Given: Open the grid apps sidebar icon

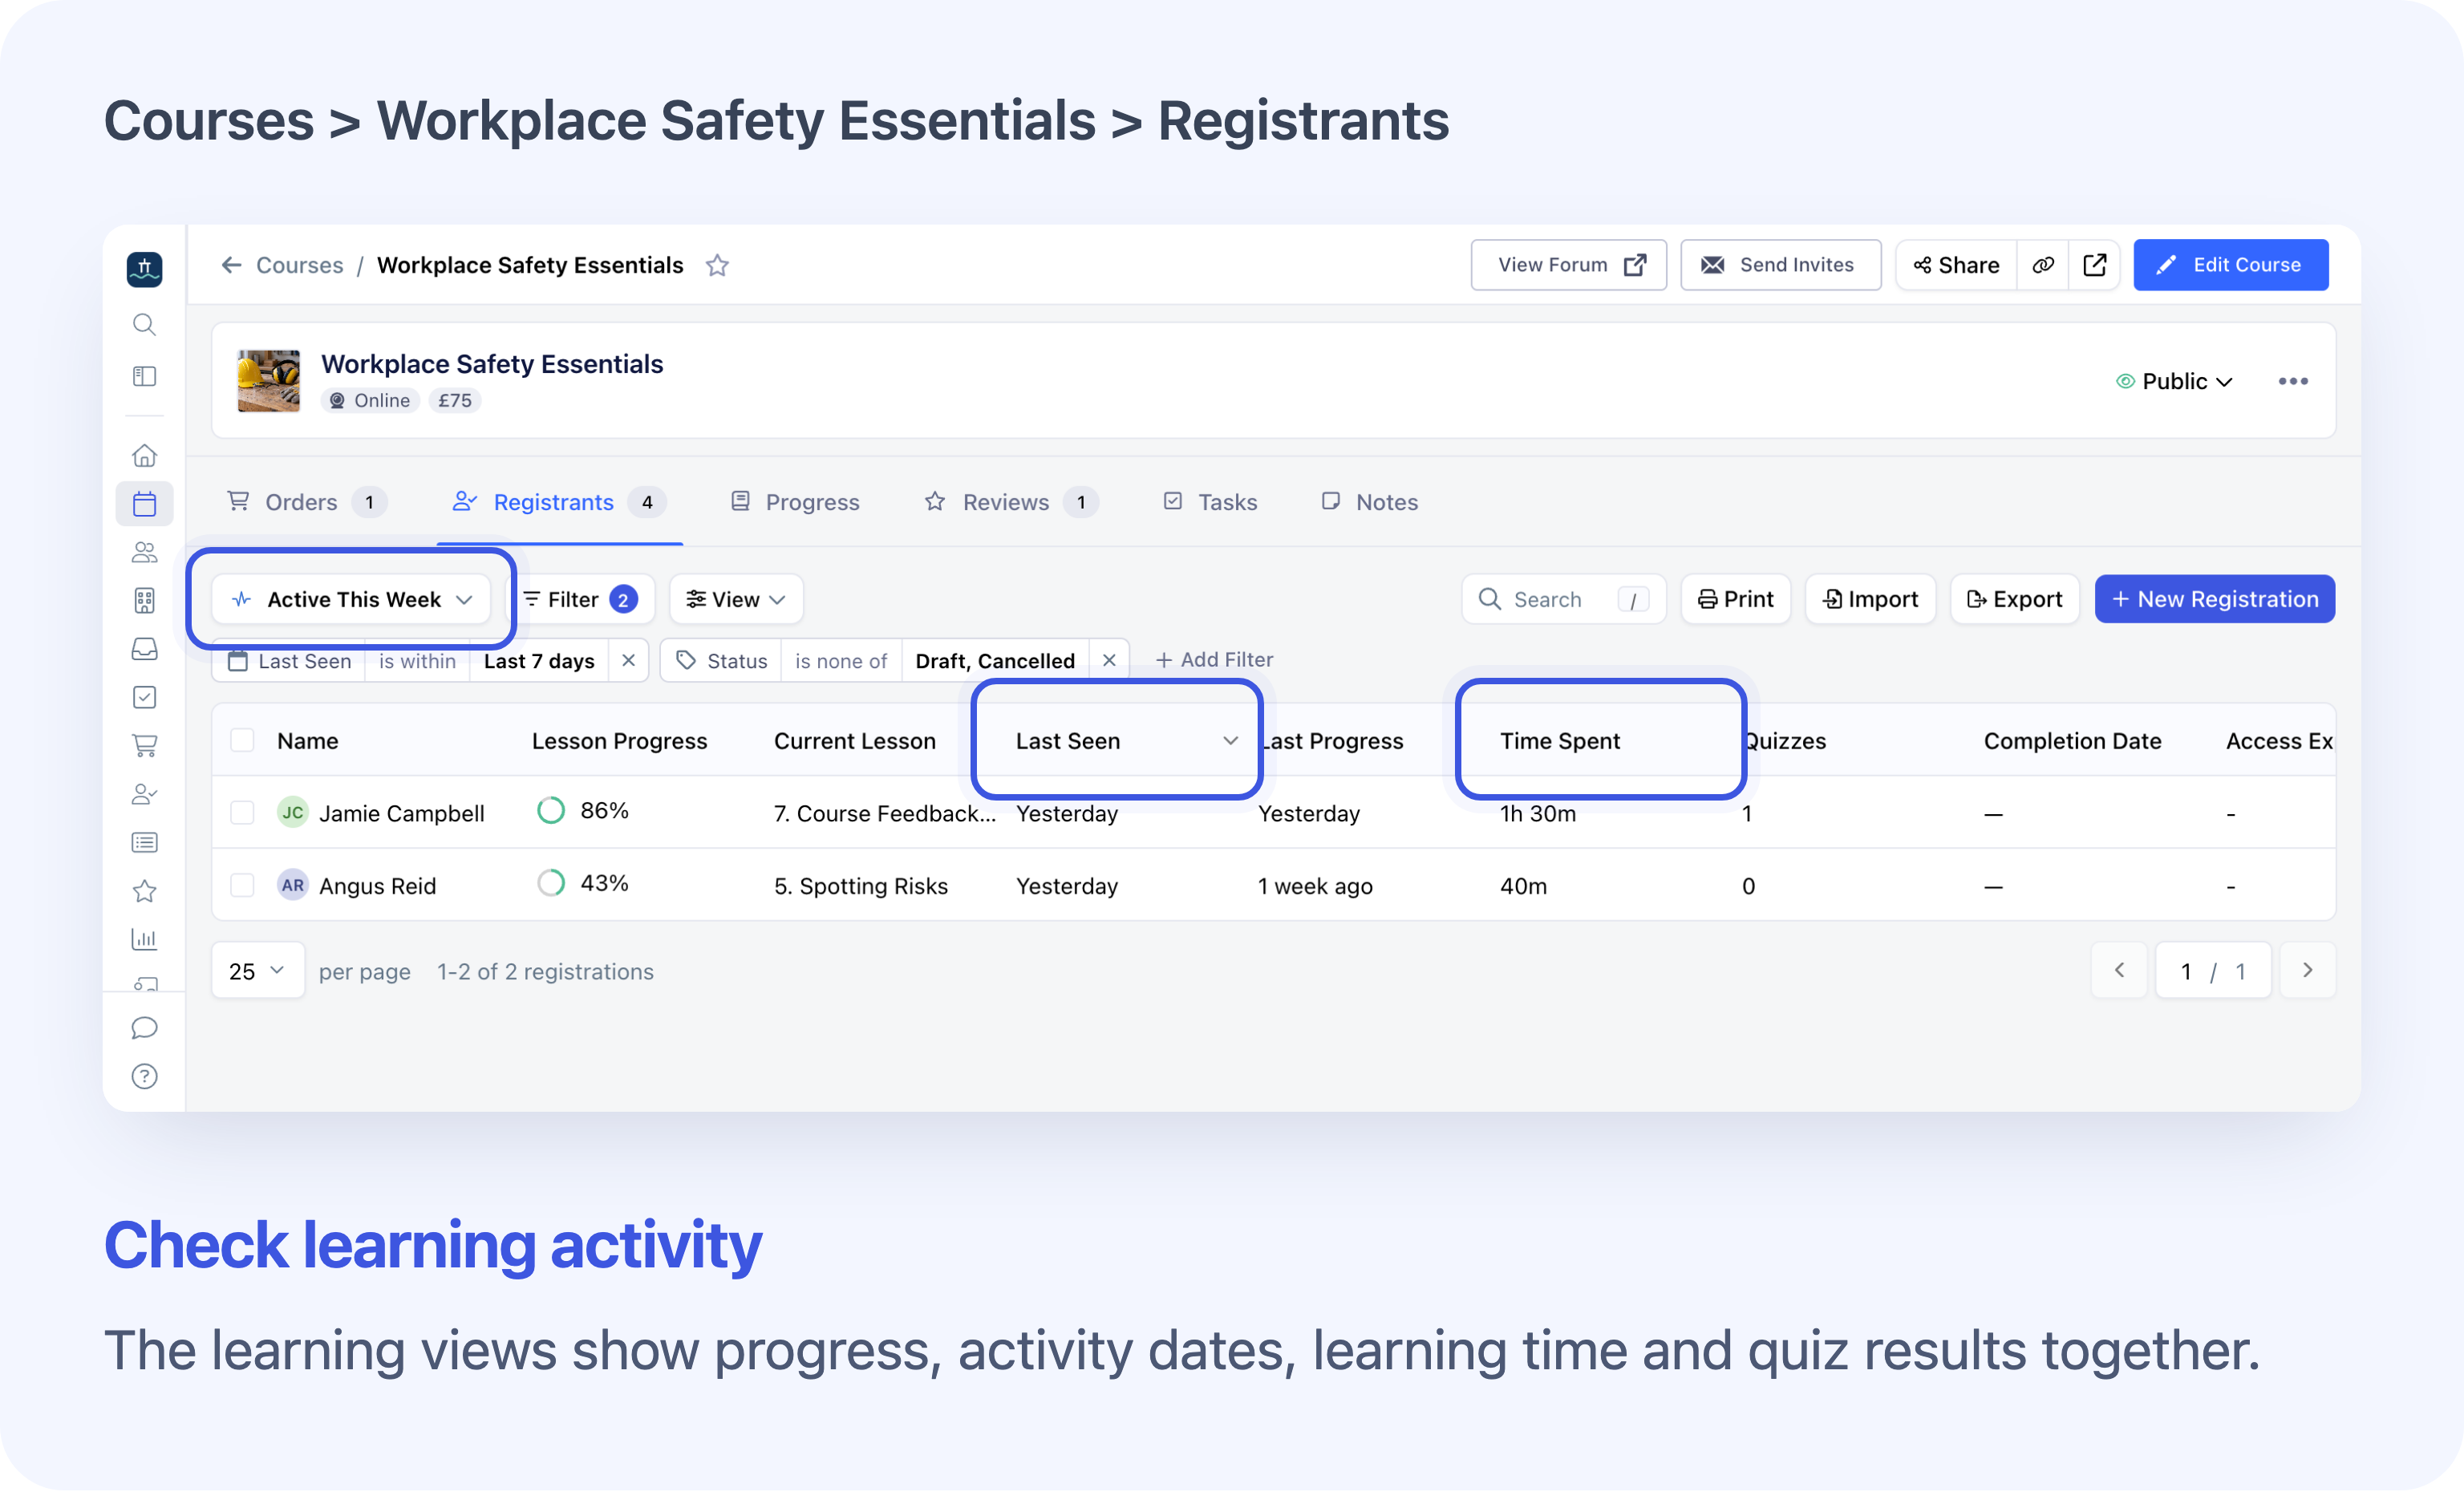Looking at the screenshot, I should [144, 600].
